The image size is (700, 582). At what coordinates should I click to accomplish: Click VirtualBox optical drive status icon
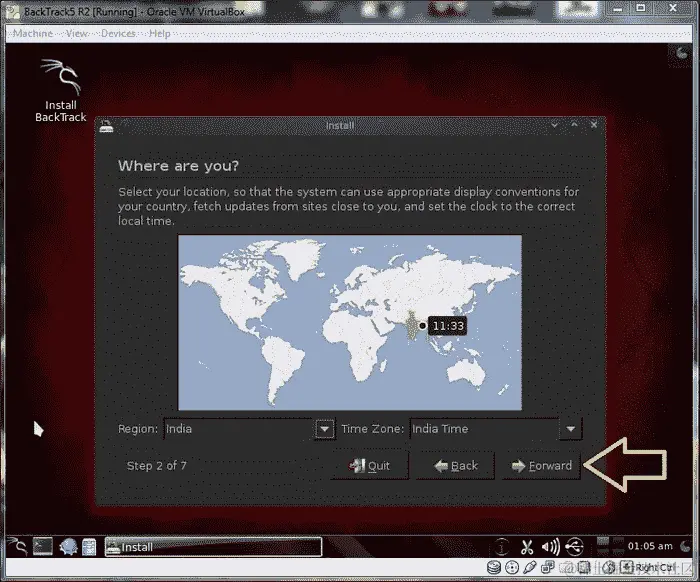(512, 568)
